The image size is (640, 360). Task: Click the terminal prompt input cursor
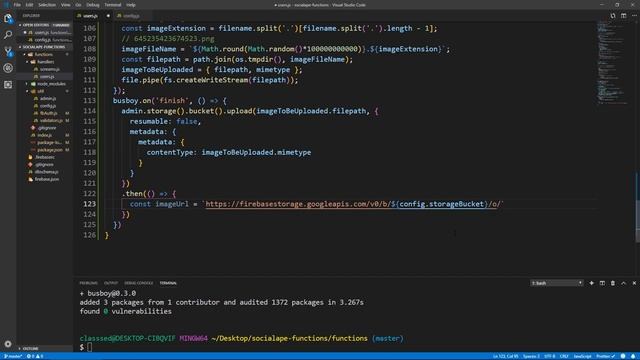click(89, 347)
